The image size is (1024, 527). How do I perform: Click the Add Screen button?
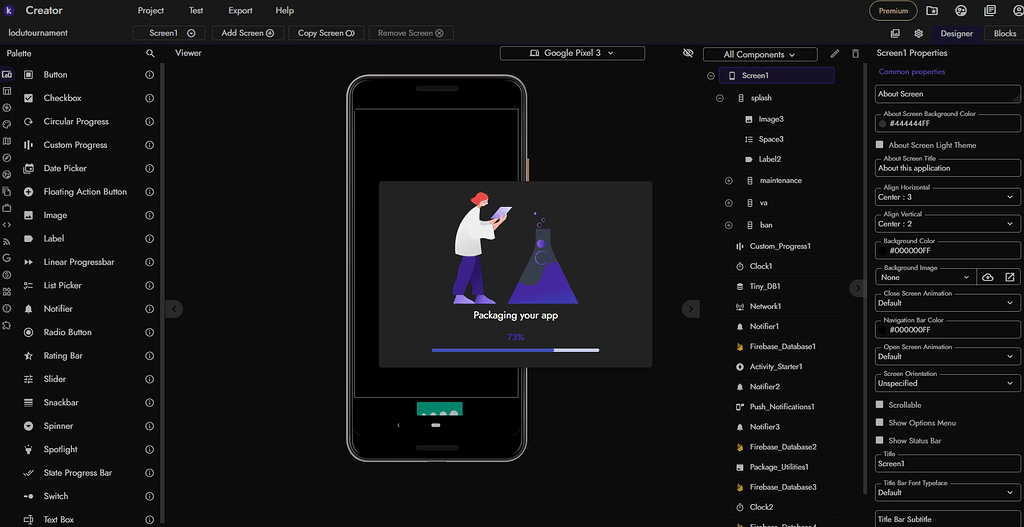tap(248, 33)
